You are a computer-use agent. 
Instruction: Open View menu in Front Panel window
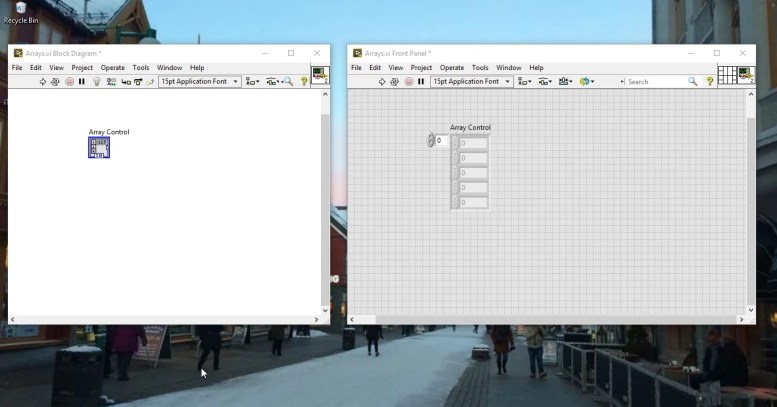pyautogui.click(x=395, y=67)
